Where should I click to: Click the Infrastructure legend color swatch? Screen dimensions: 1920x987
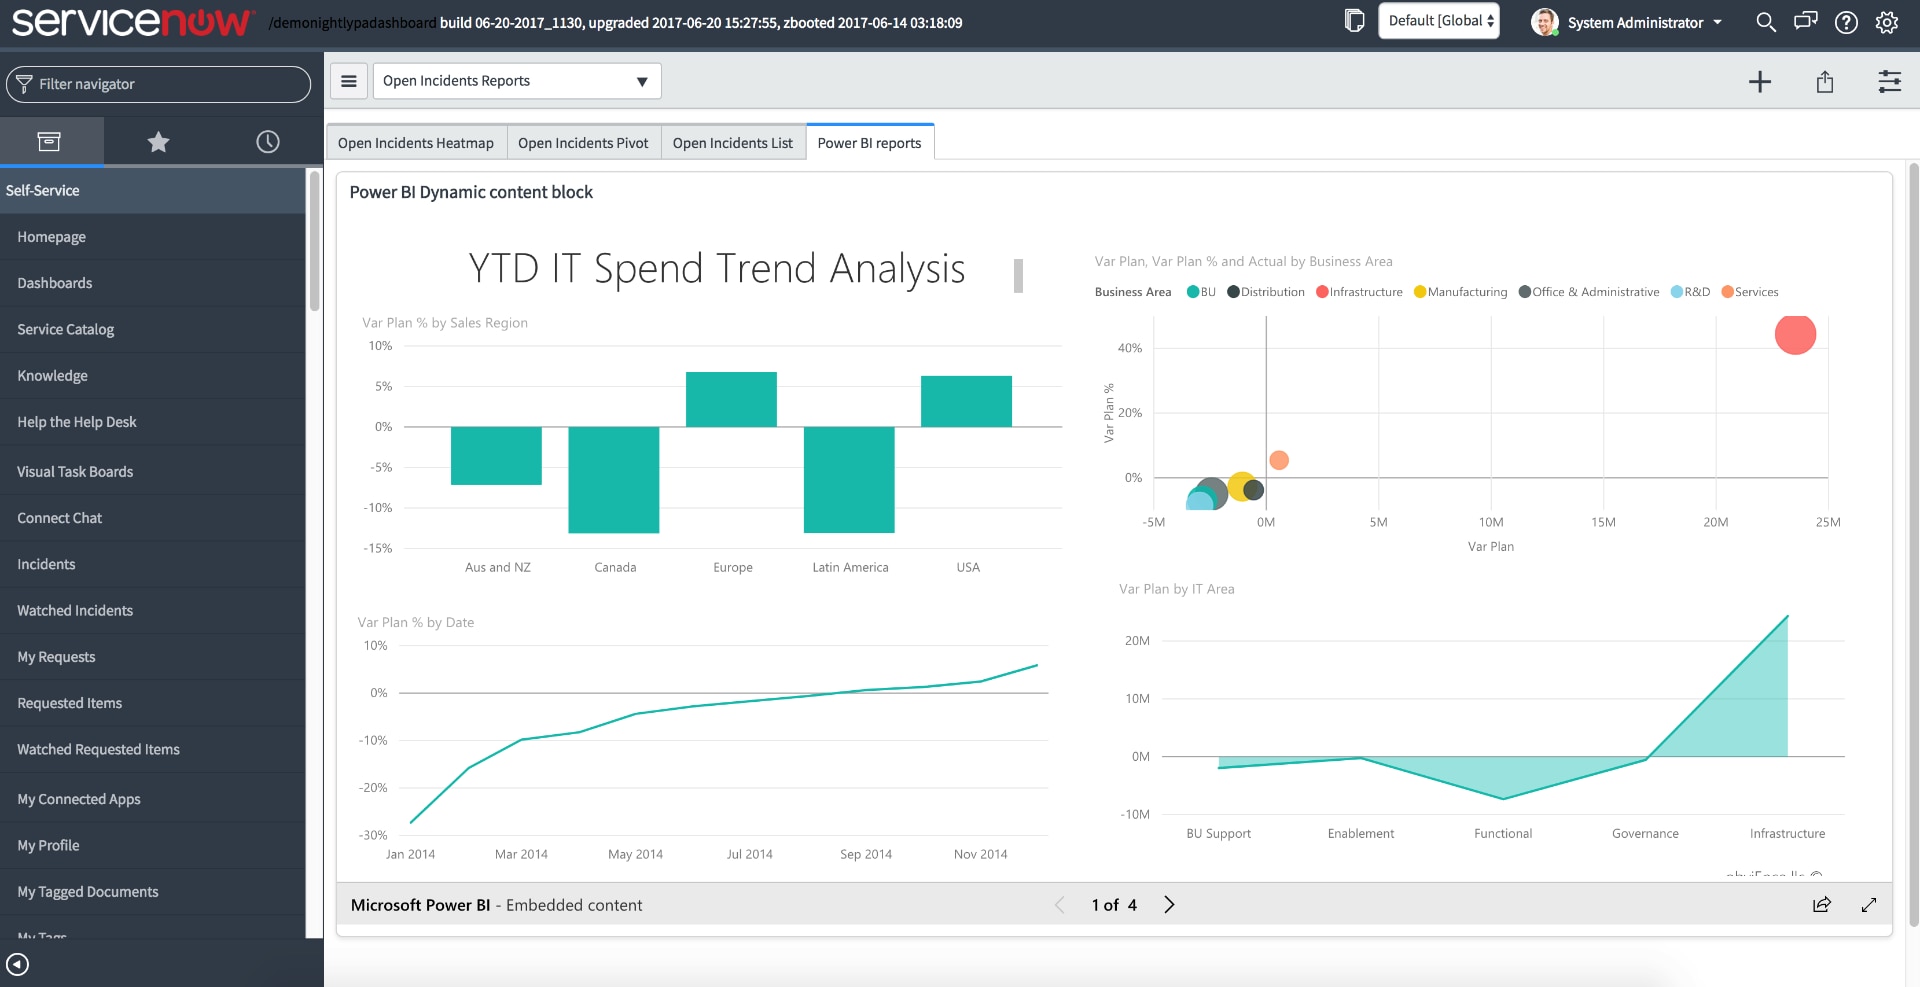tap(1322, 292)
